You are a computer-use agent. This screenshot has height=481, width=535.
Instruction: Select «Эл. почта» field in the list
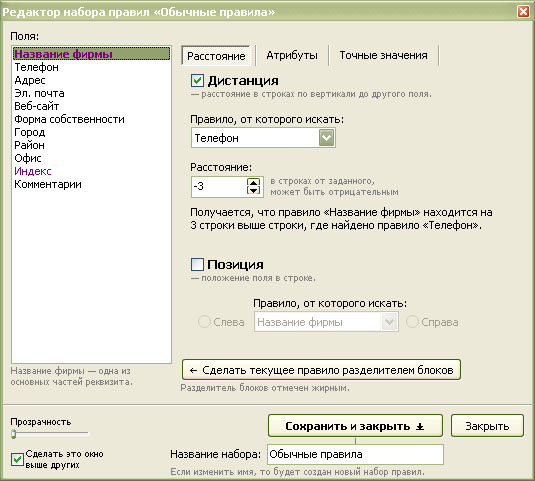91,93
